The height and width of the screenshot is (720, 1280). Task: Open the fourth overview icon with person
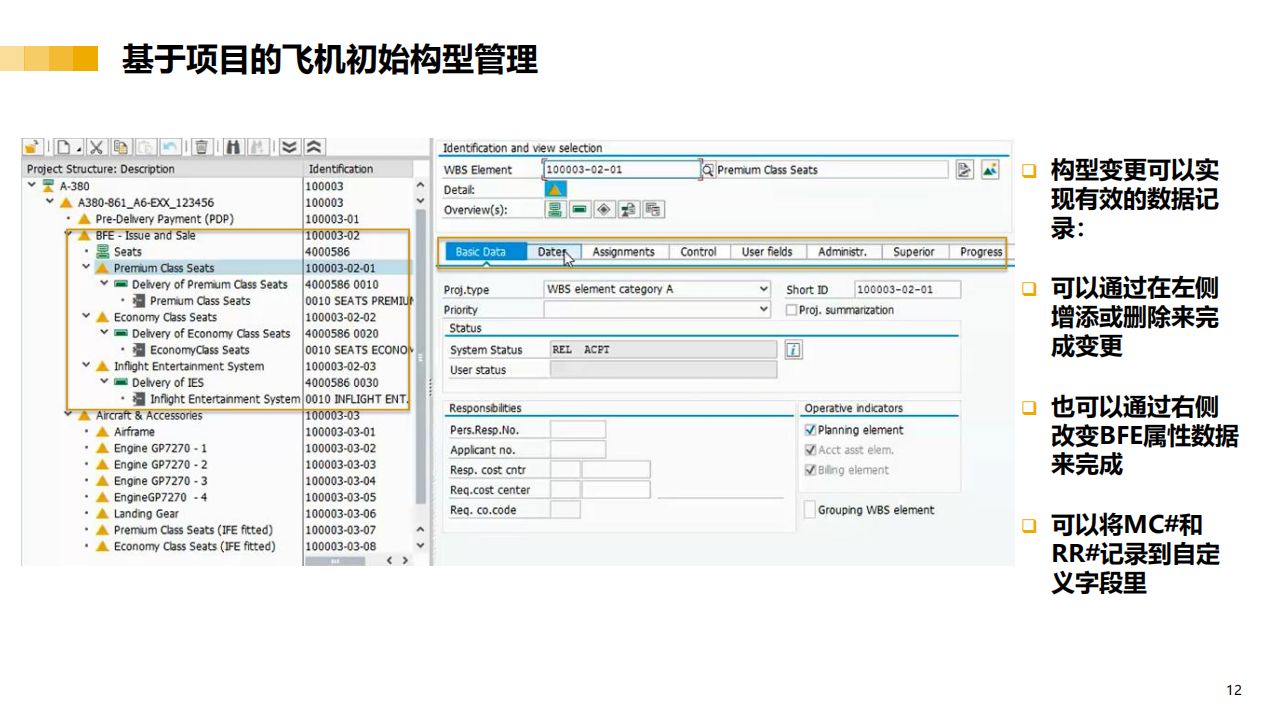[x=628, y=209]
